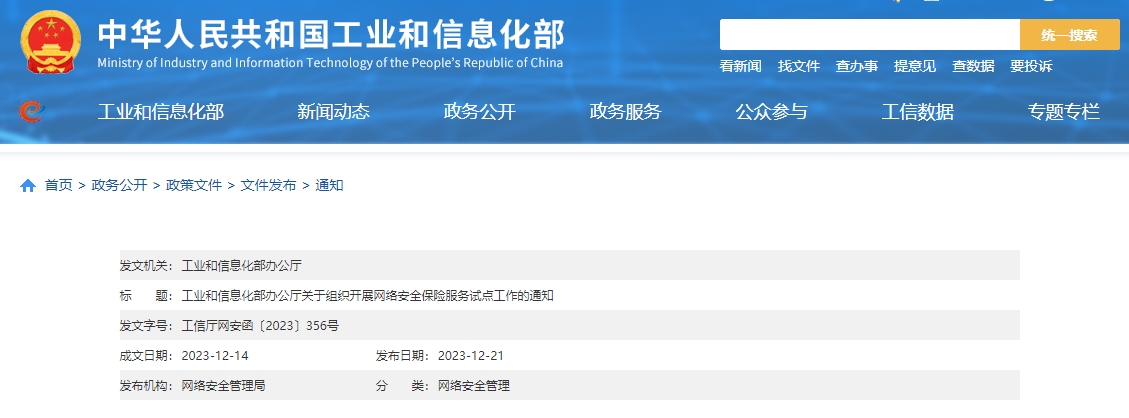Go to 政务服务 in the main navigation
This screenshot has width=1129, height=418.
[x=625, y=112]
